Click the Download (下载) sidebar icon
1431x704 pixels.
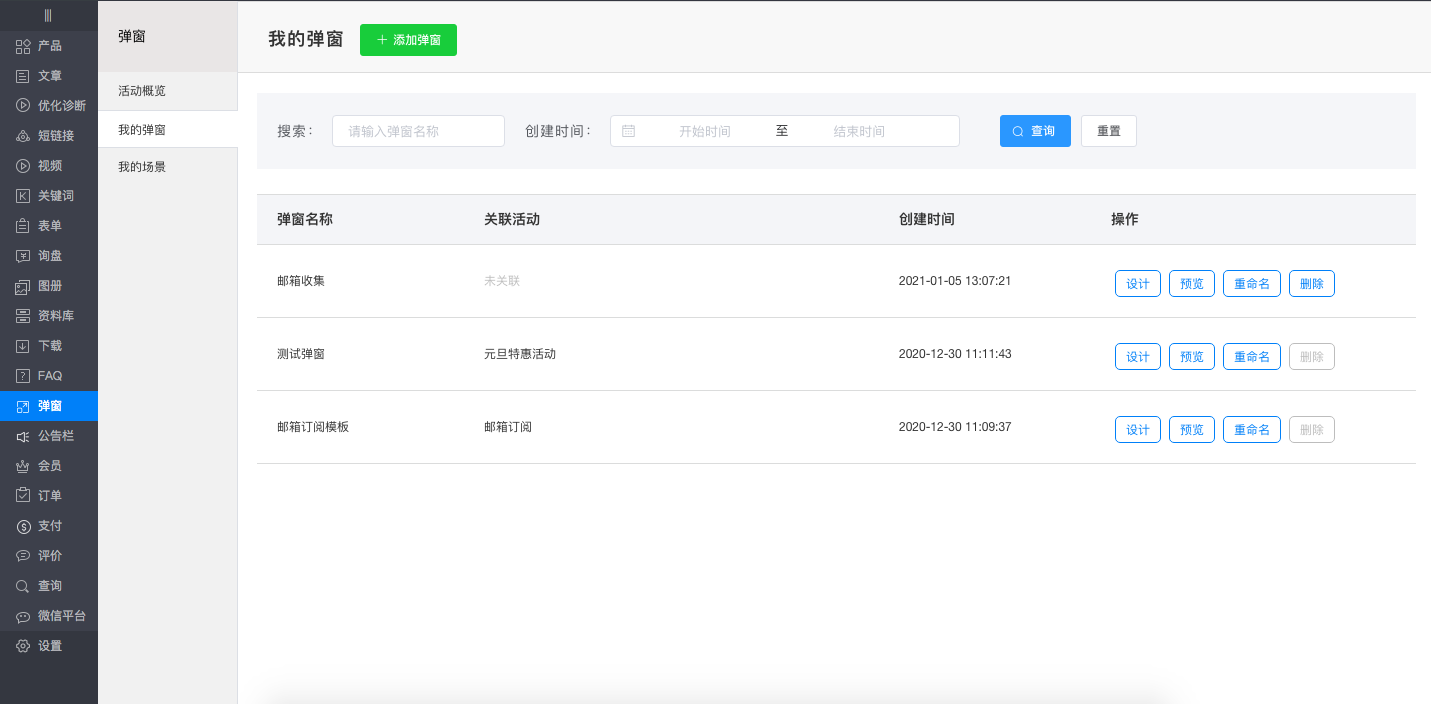tap(23, 346)
